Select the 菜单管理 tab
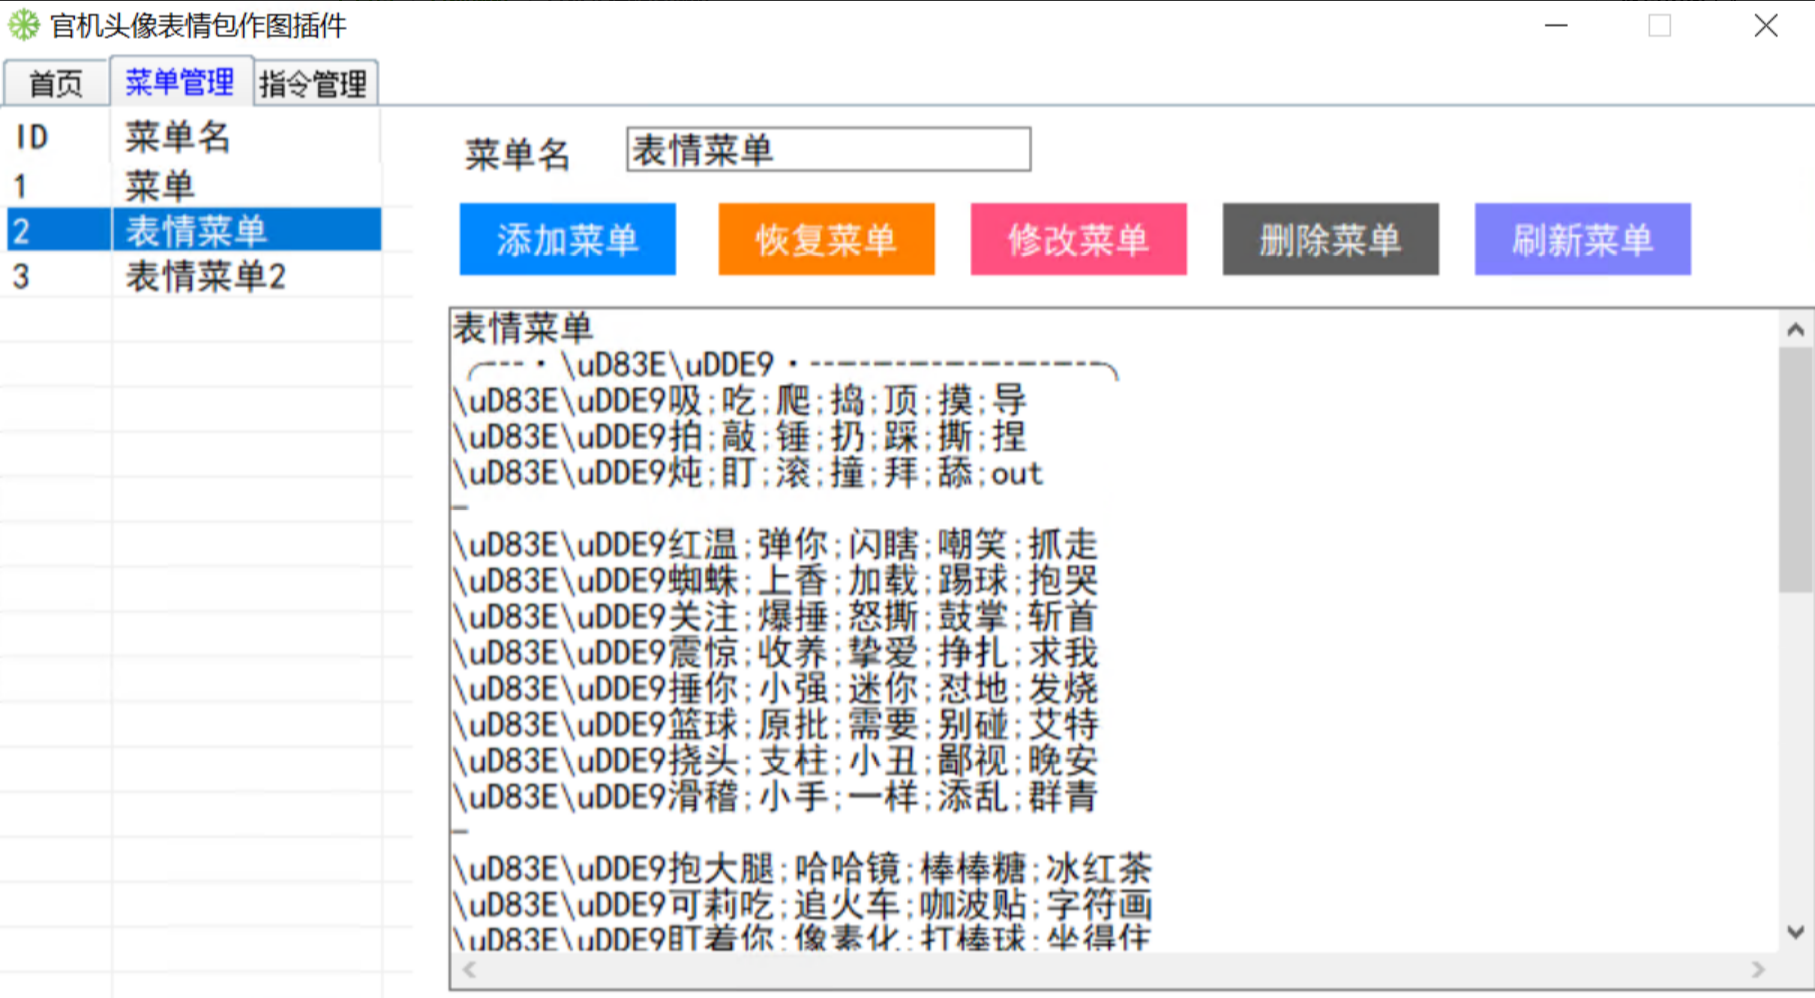Viewport: 1815px width, 998px height. coord(180,82)
